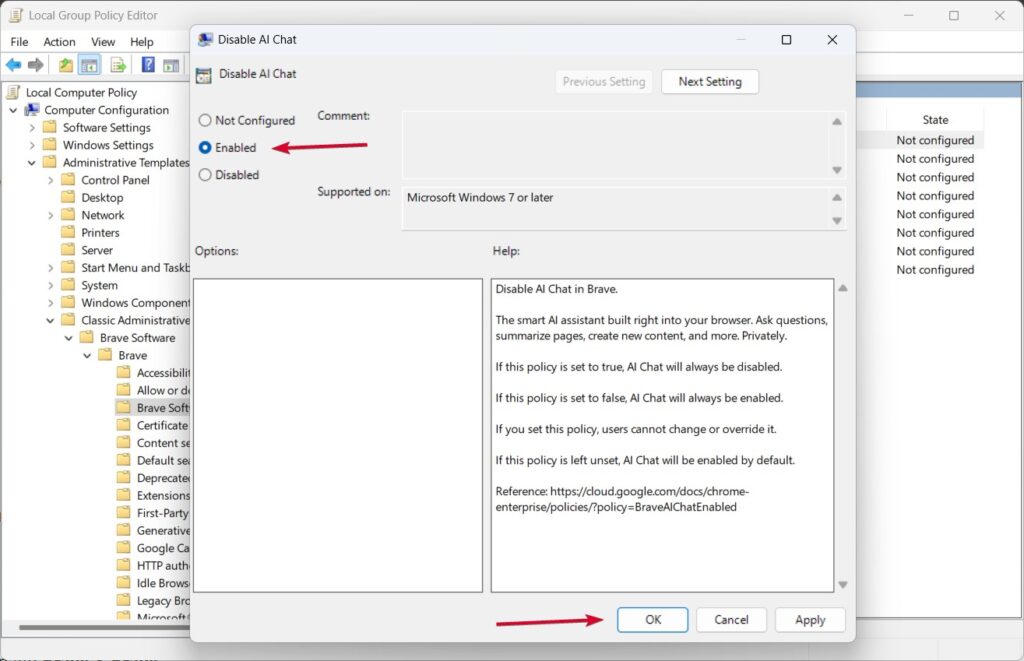Select the Disabled radio button
Screen dimensions: 1024x661
point(205,175)
